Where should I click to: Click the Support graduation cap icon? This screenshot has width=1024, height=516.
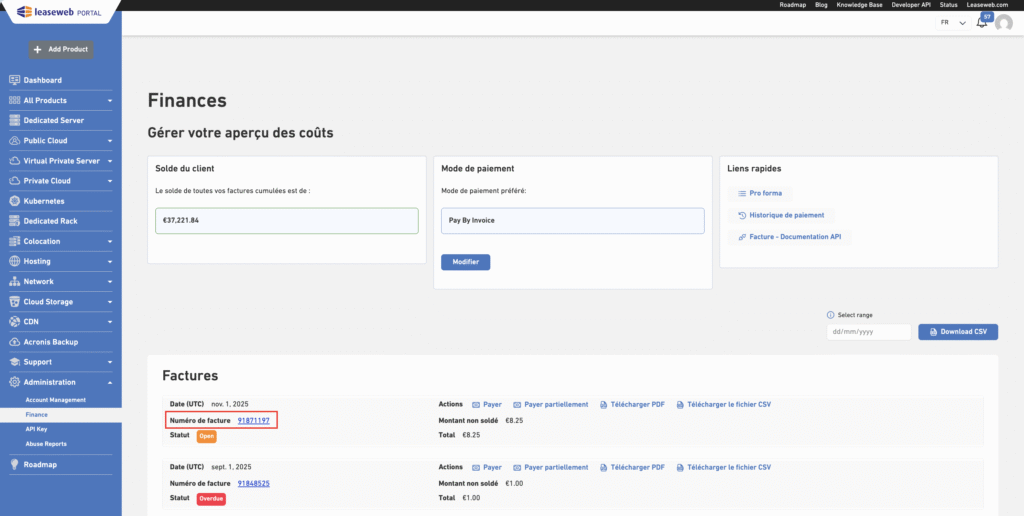pos(14,362)
